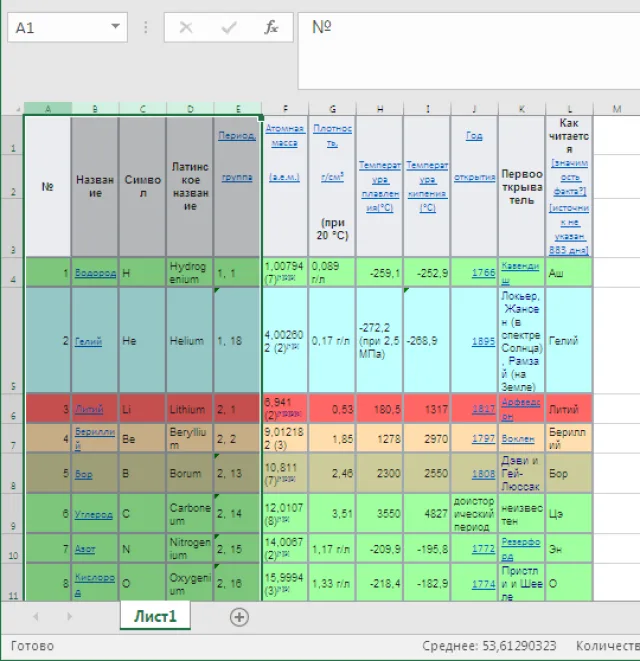Open the Углерод hyperlink

click(94, 514)
